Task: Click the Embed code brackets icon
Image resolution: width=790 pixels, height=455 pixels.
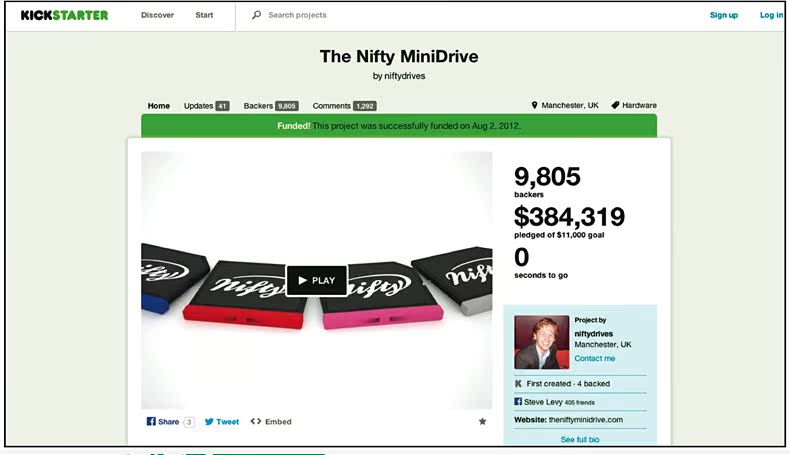Action: pos(256,421)
